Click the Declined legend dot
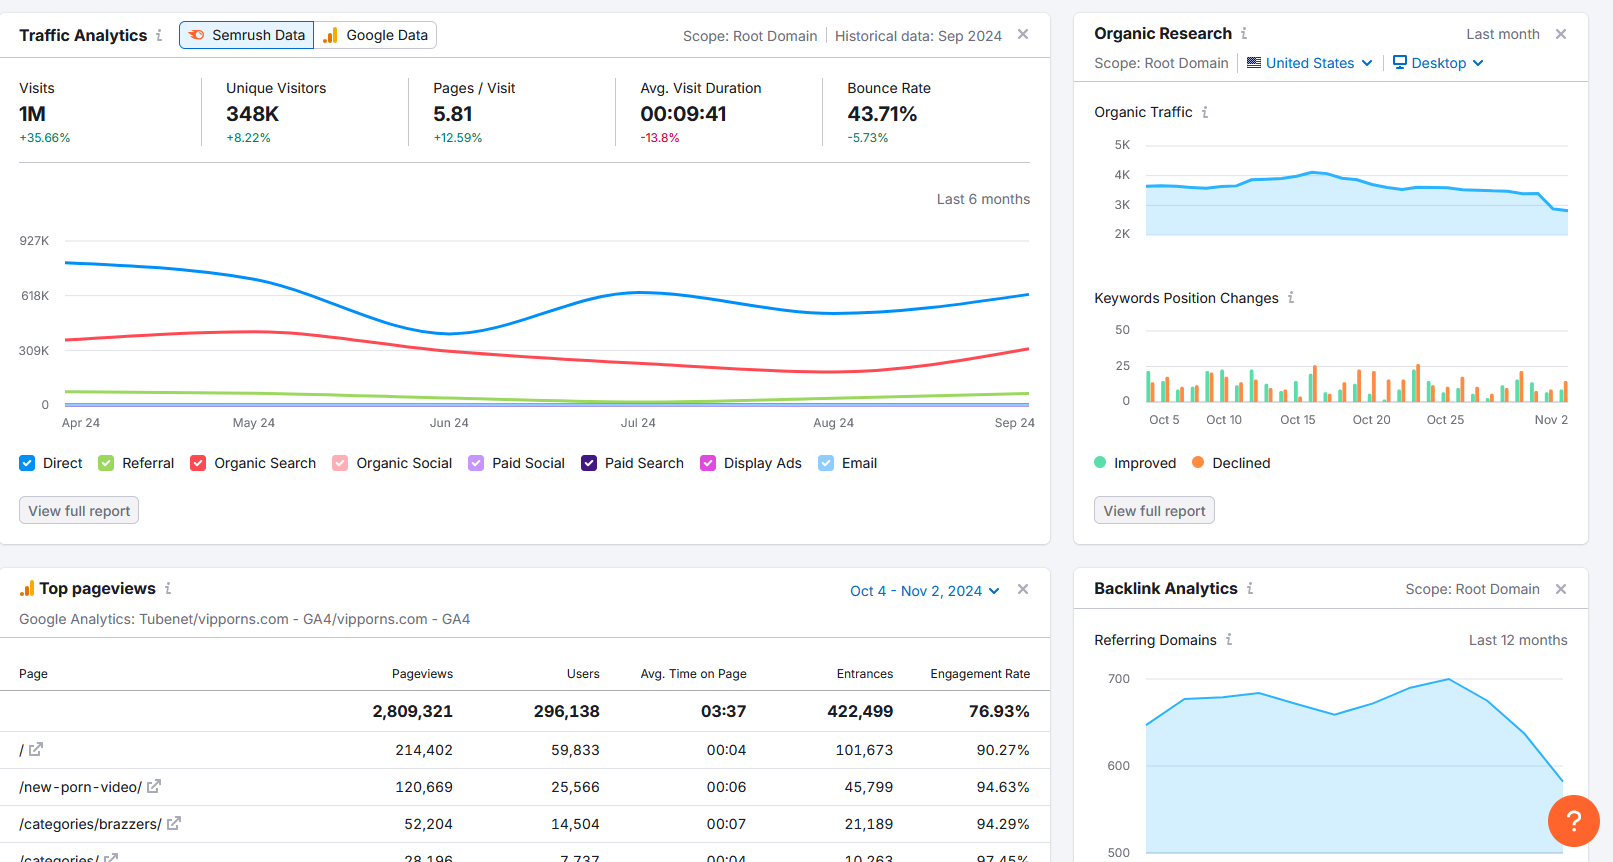Image resolution: width=1613 pixels, height=862 pixels. click(x=1198, y=462)
